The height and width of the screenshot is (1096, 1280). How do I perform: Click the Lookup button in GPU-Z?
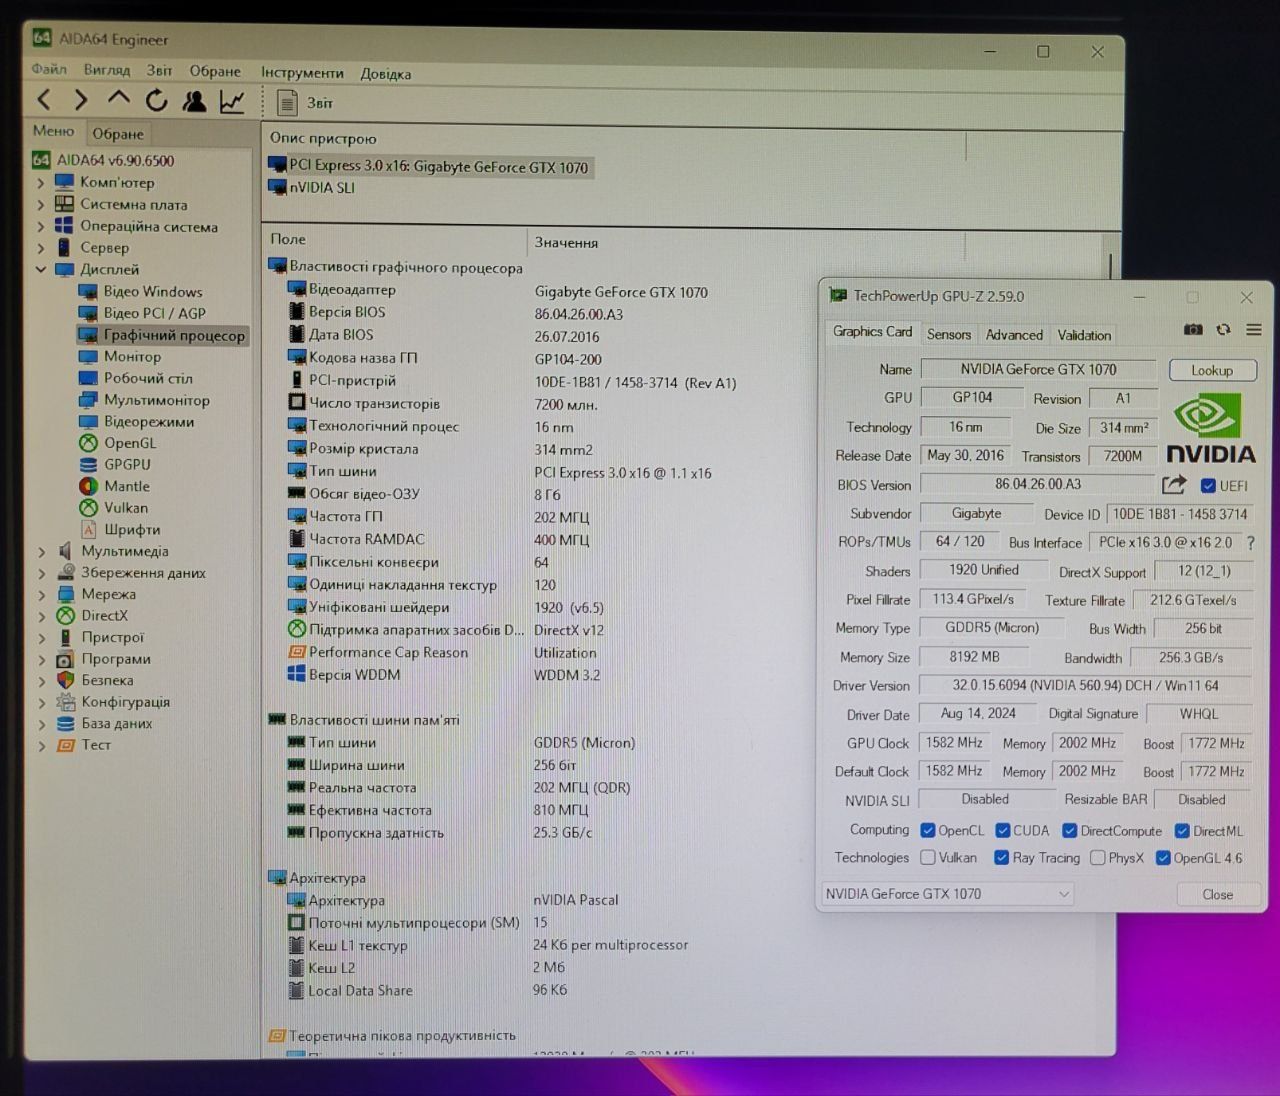pyautogui.click(x=1212, y=371)
